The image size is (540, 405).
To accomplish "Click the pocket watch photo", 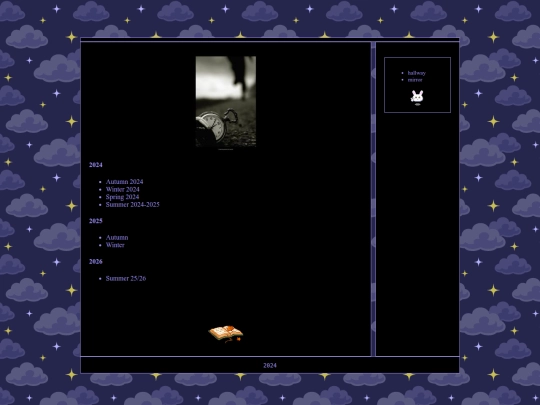I will (226, 102).
